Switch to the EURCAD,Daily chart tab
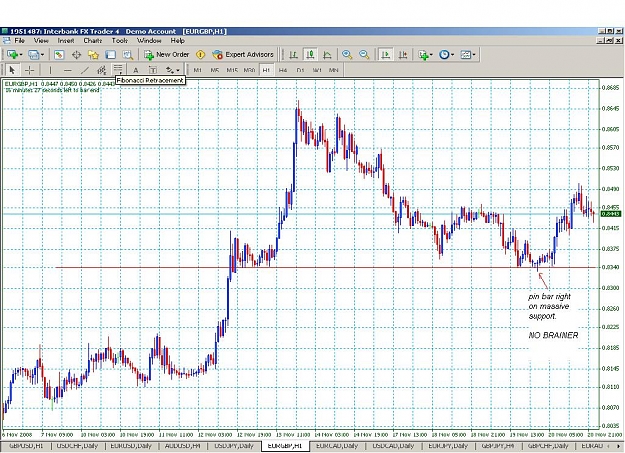This screenshot has height=453, width=625. 337,446
